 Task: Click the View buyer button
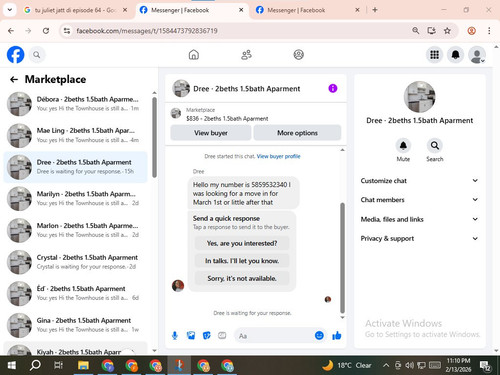coord(211,133)
